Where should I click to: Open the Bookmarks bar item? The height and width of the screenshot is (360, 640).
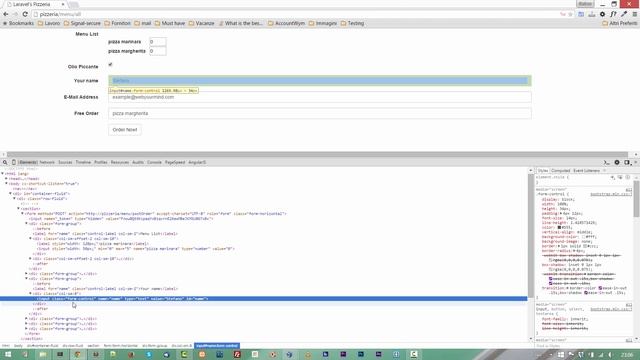(x=18, y=23)
